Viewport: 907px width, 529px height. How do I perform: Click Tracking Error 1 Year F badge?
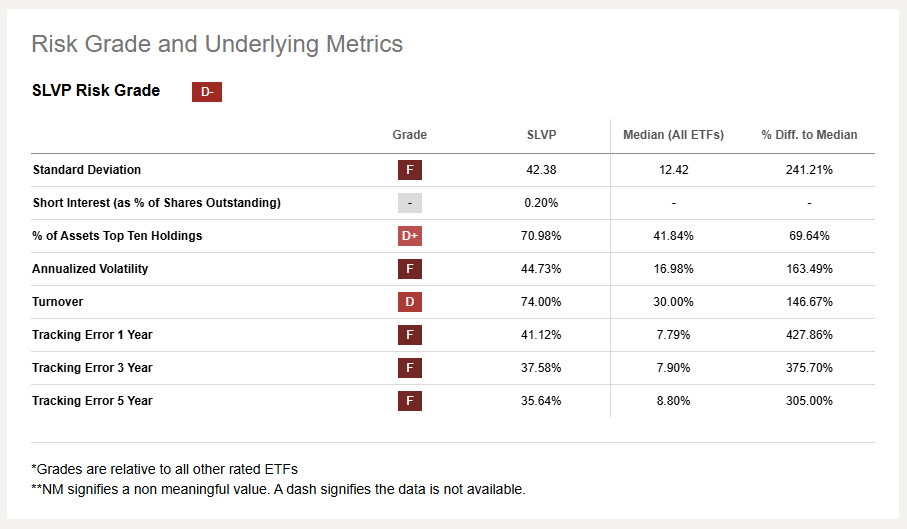pyautogui.click(x=409, y=335)
